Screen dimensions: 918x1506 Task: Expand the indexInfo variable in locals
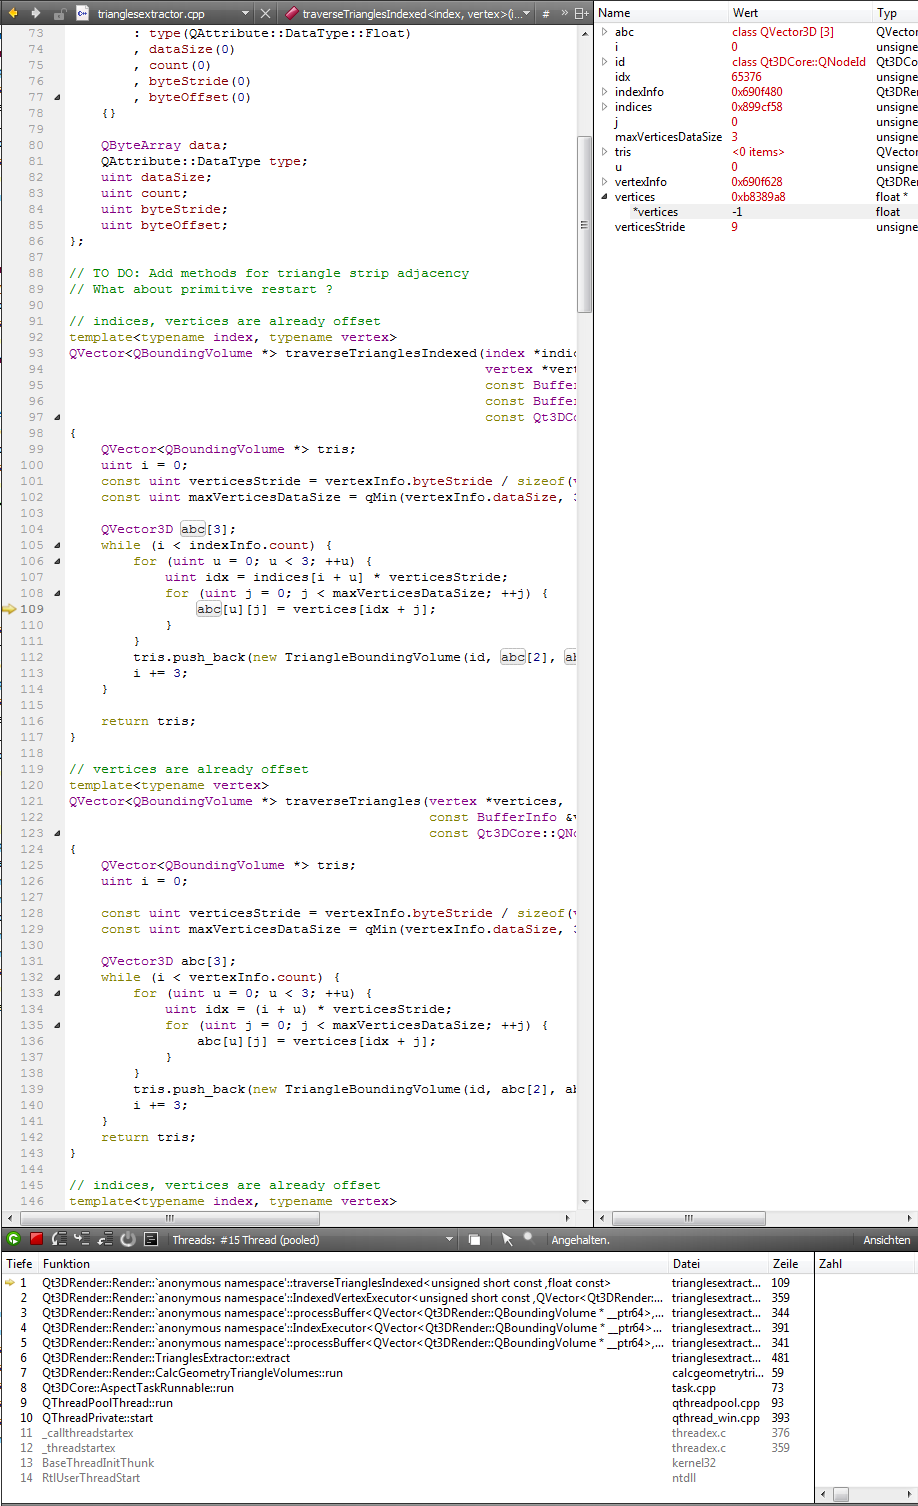[x=605, y=92]
